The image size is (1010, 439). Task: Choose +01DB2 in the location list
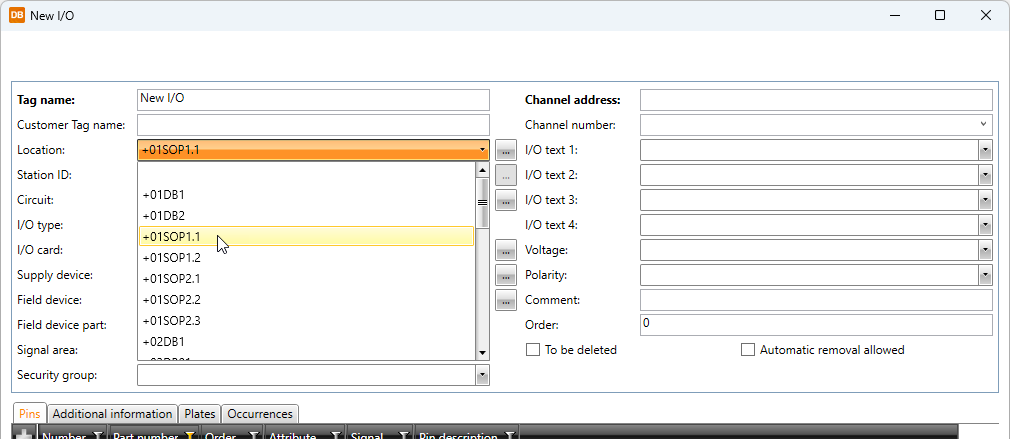(x=163, y=216)
